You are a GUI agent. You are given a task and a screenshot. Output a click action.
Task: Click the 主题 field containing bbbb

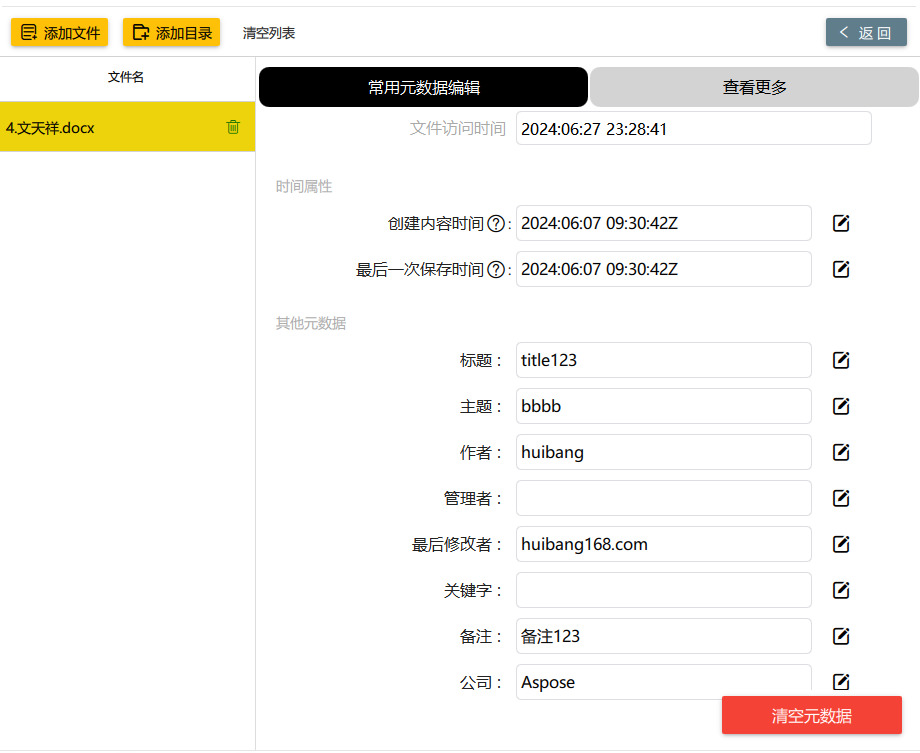coord(664,406)
